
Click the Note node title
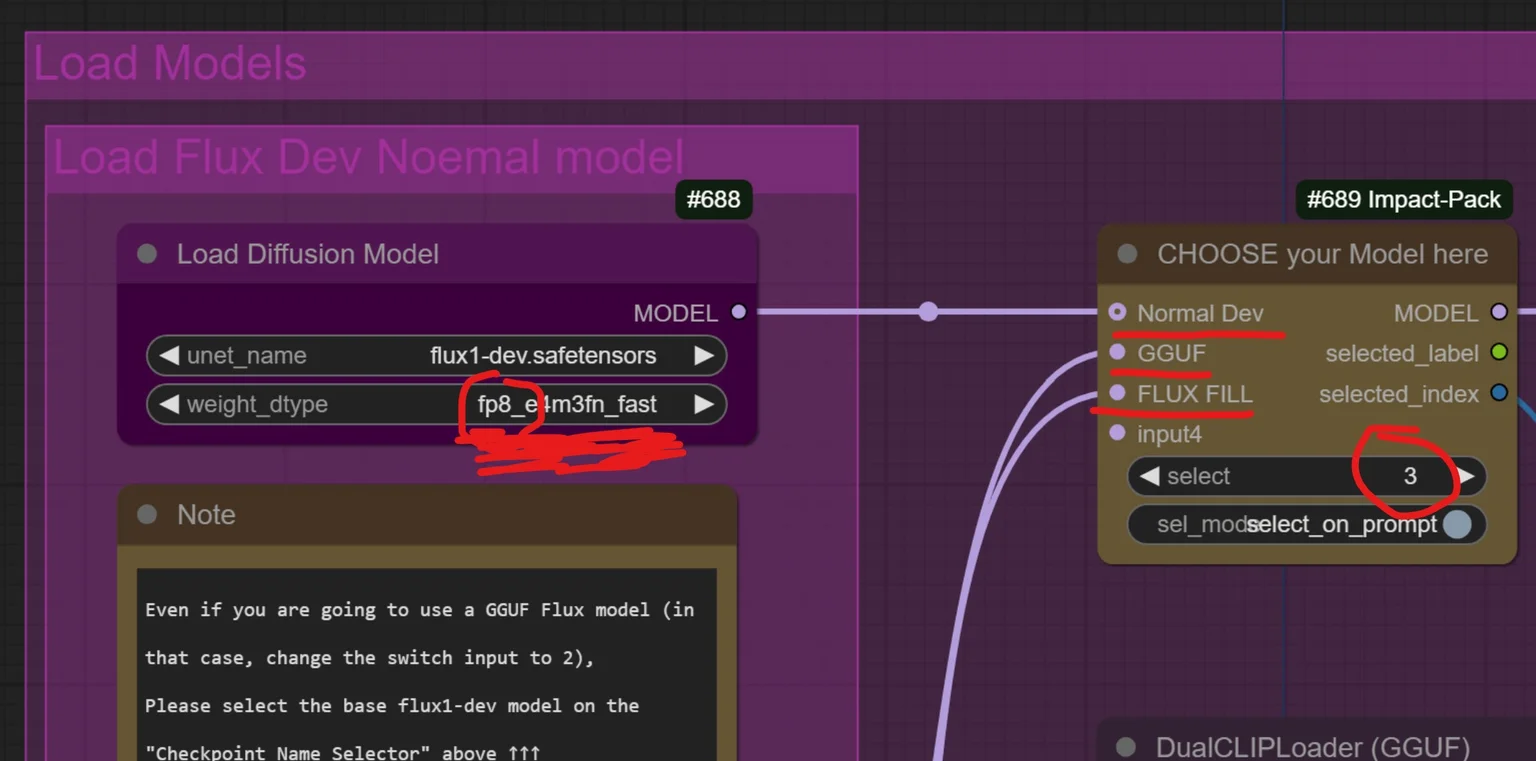(x=206, y=515)
